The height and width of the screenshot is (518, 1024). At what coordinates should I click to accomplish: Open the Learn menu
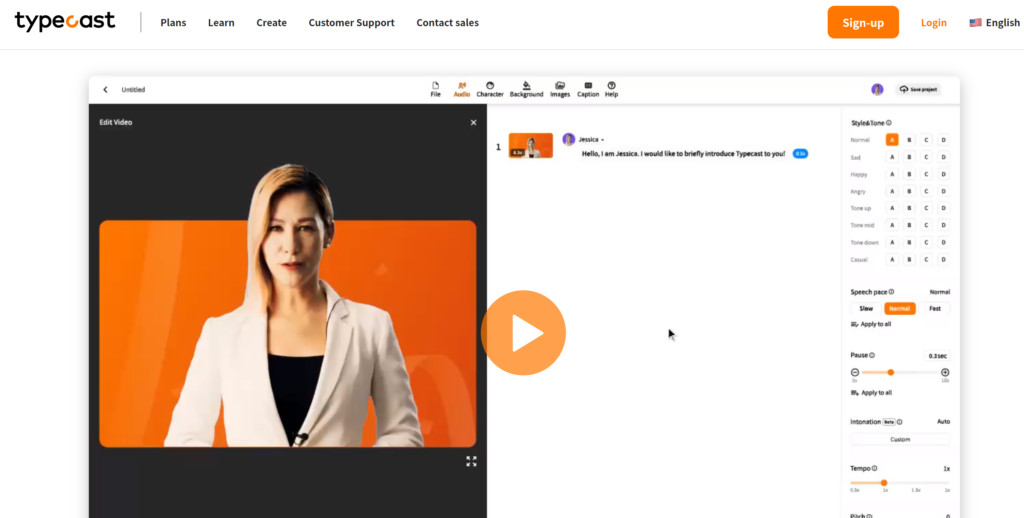(x=221, y=22)
